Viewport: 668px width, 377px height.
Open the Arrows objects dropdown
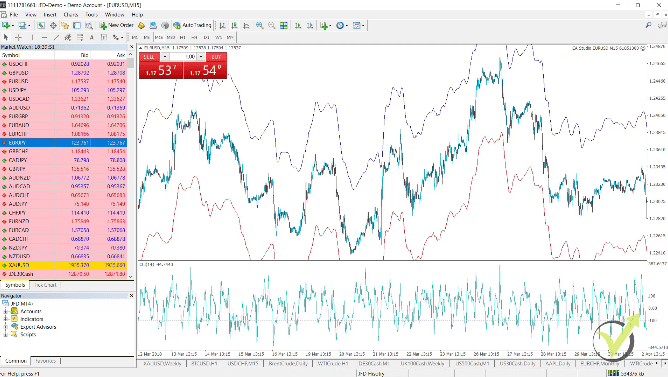click(118, 37)
